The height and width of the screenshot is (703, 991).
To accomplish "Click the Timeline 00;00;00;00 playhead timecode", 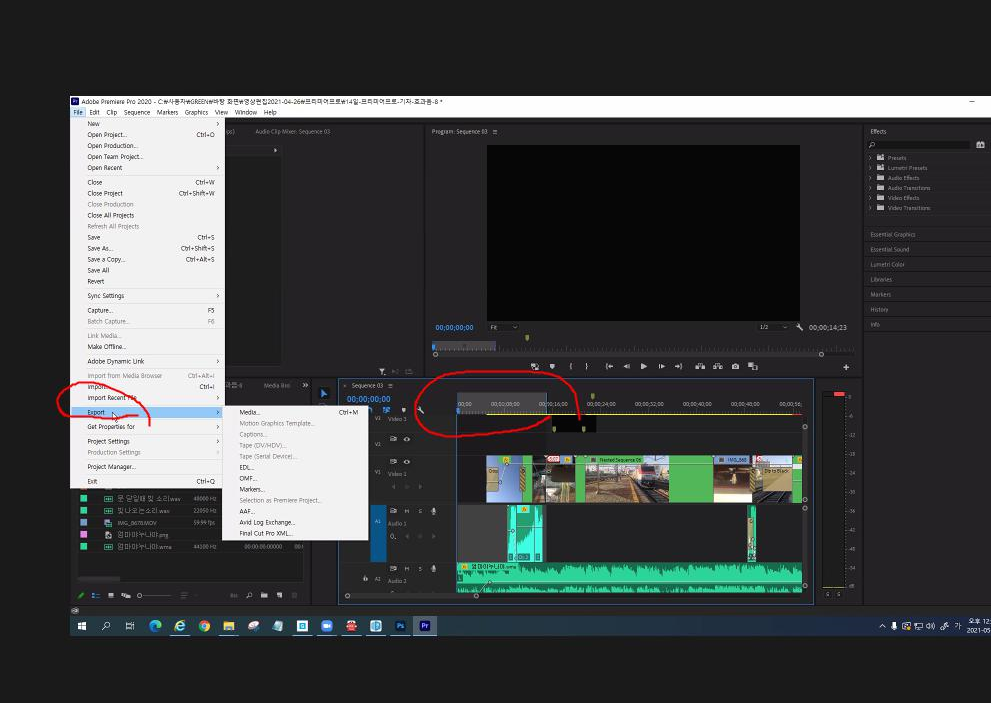I will pyautogui.click(x=368, y=399).
